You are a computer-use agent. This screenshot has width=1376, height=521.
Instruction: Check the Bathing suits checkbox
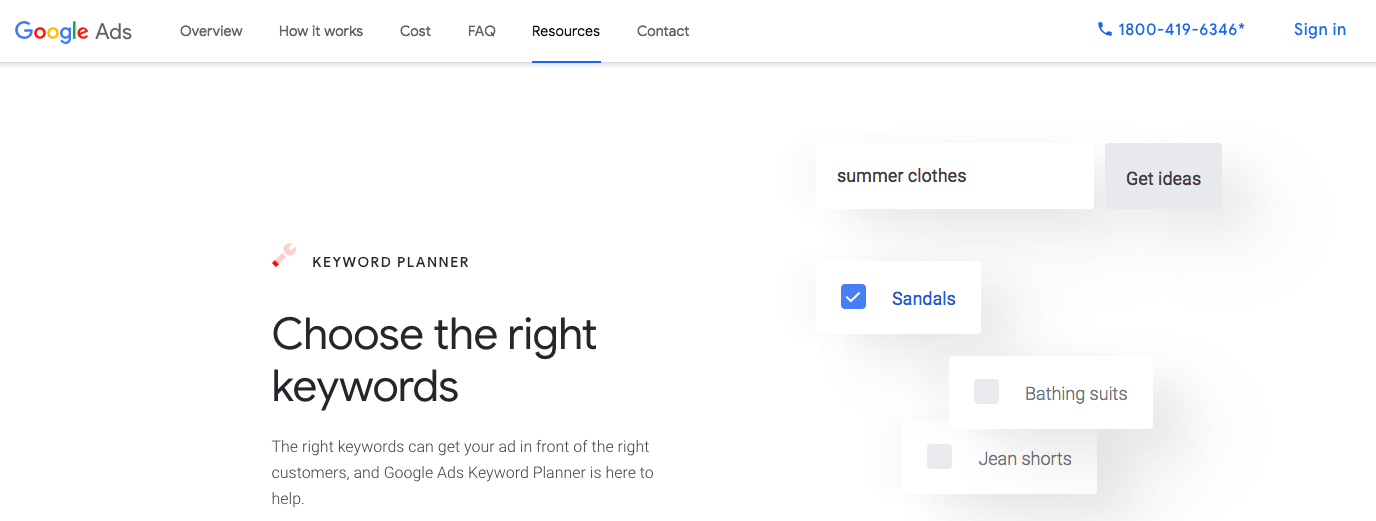(x=986, y=392)
